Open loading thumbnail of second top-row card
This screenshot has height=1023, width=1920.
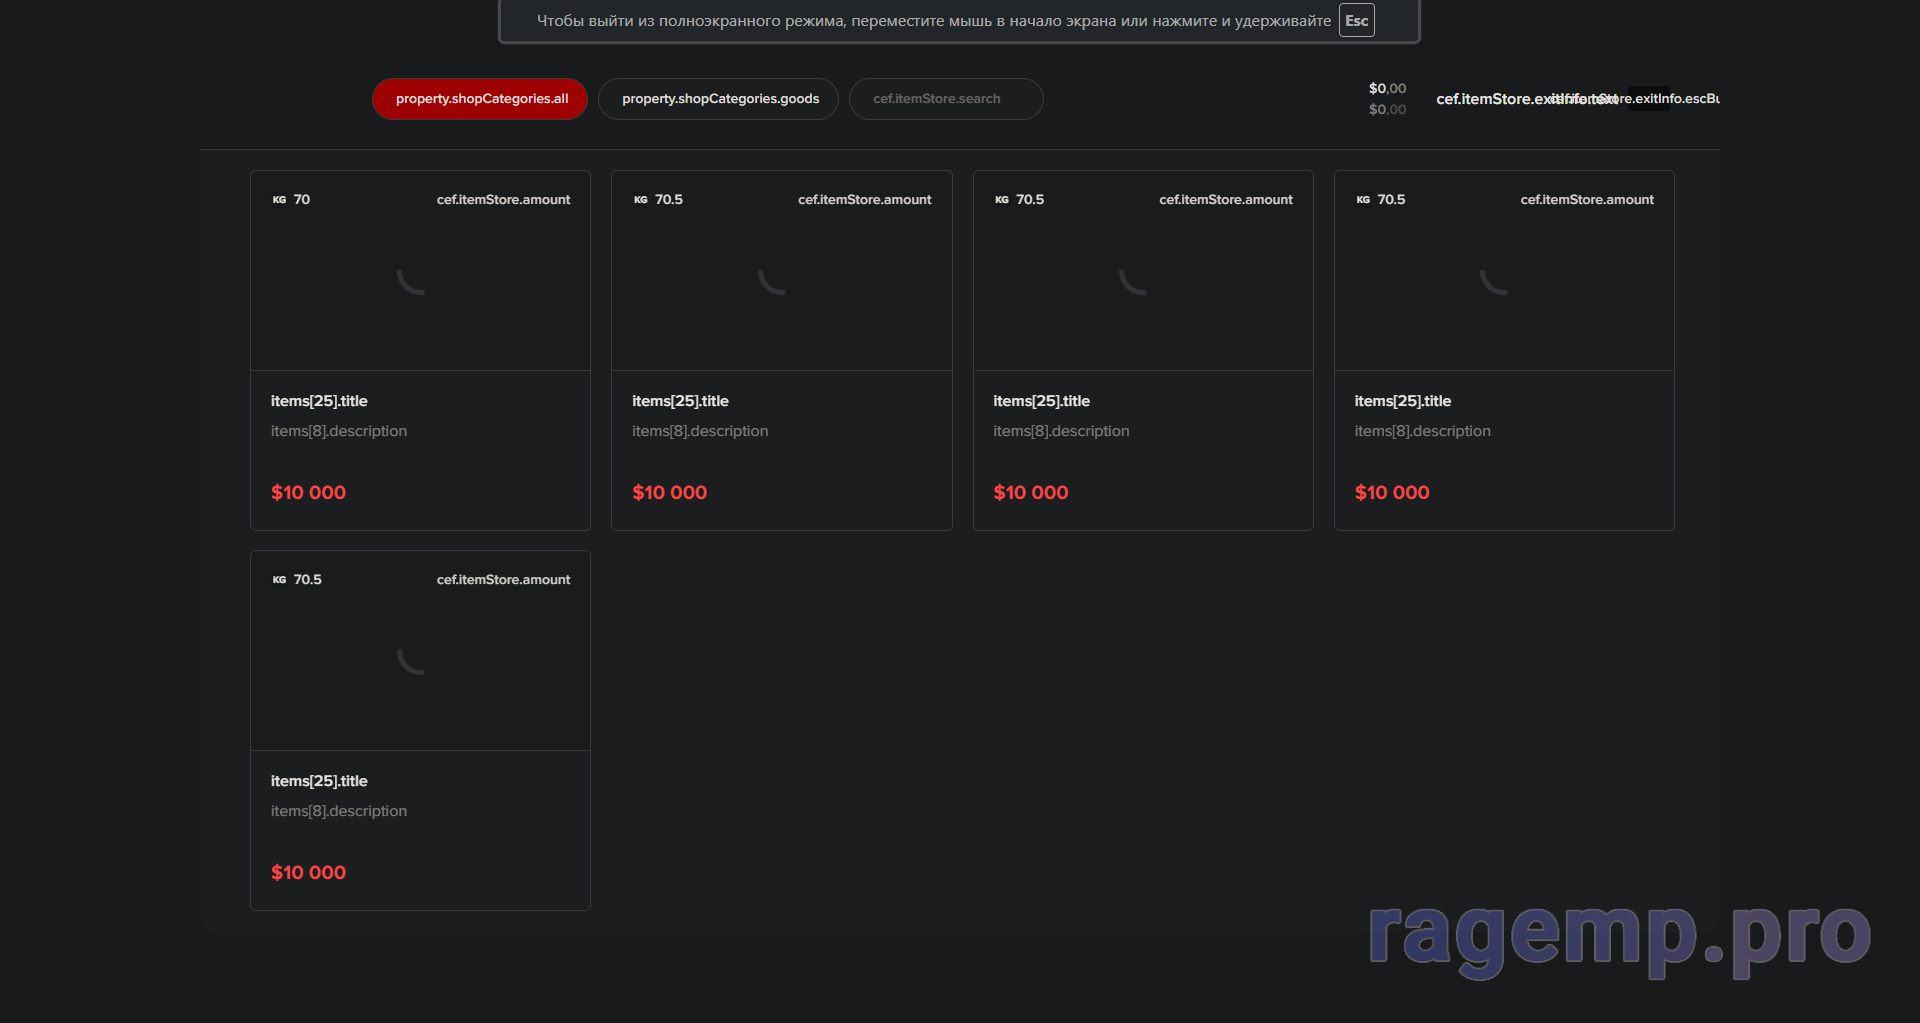781,271
